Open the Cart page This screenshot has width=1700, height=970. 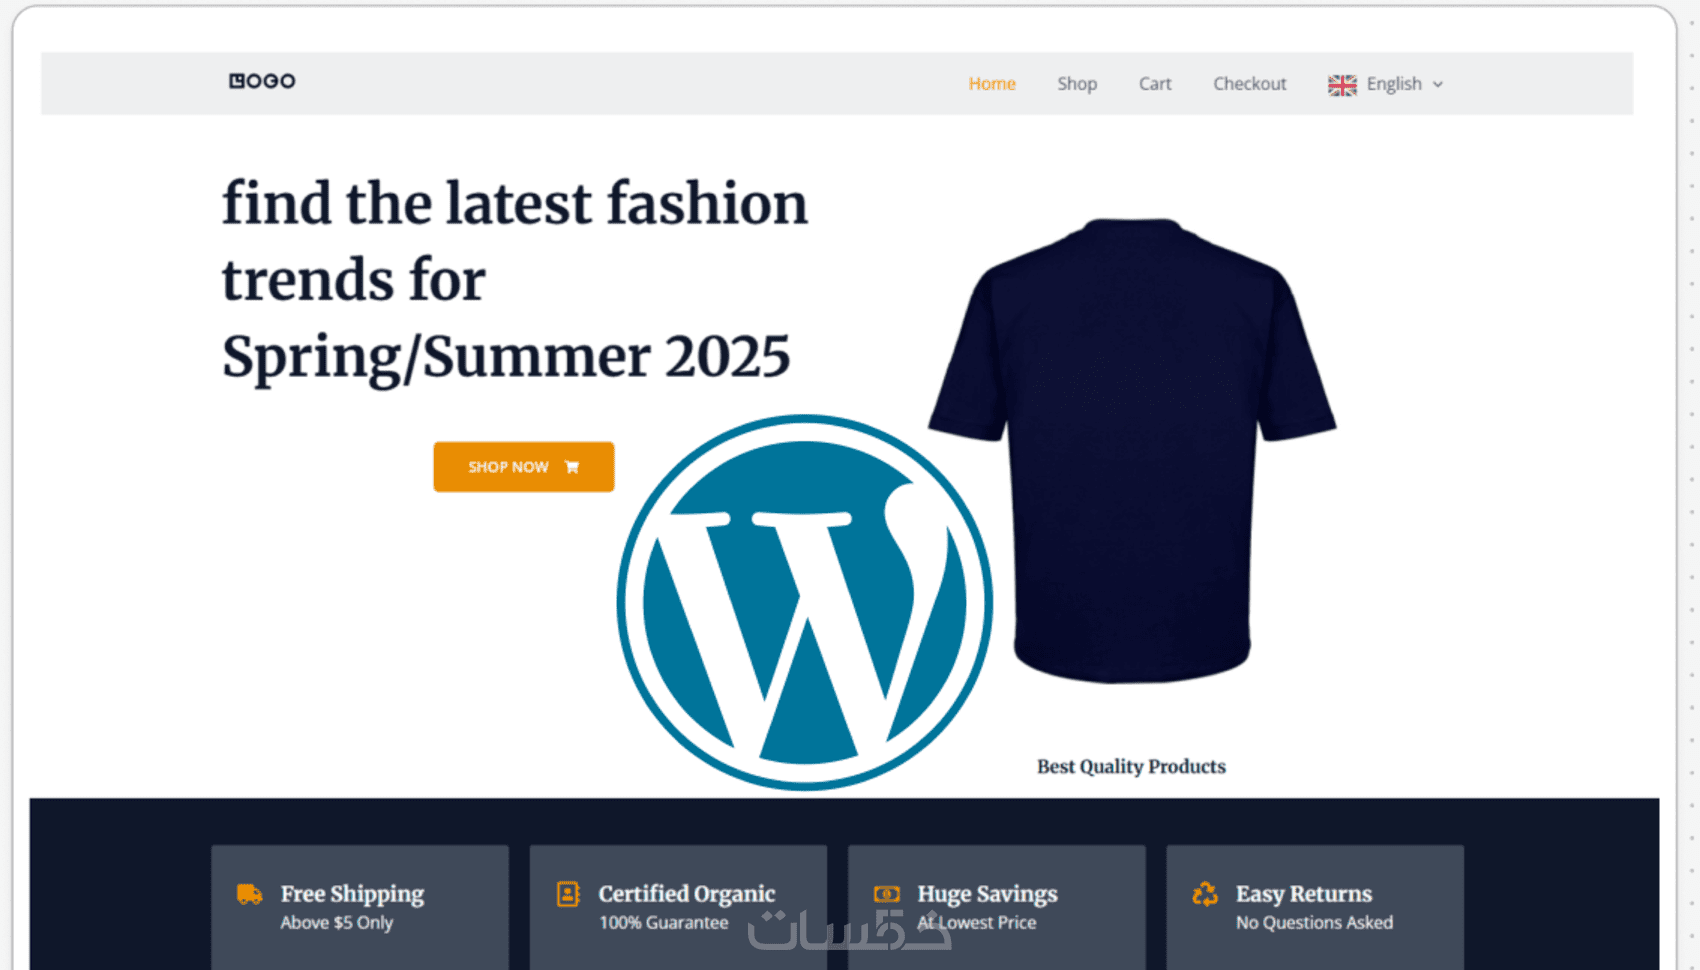1155,84
